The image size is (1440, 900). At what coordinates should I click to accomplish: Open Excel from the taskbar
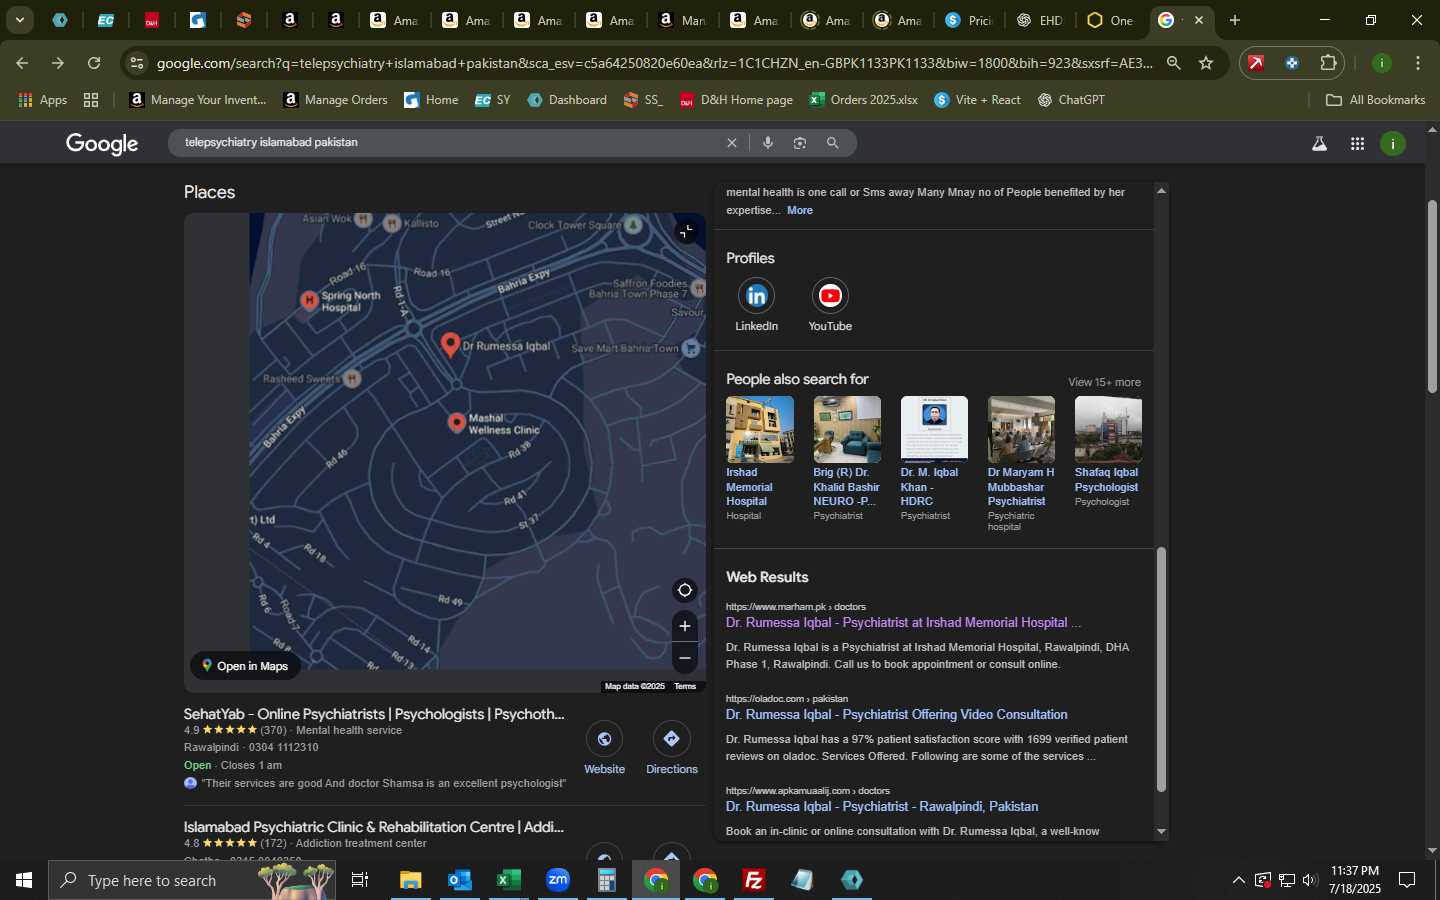point(509,880)
